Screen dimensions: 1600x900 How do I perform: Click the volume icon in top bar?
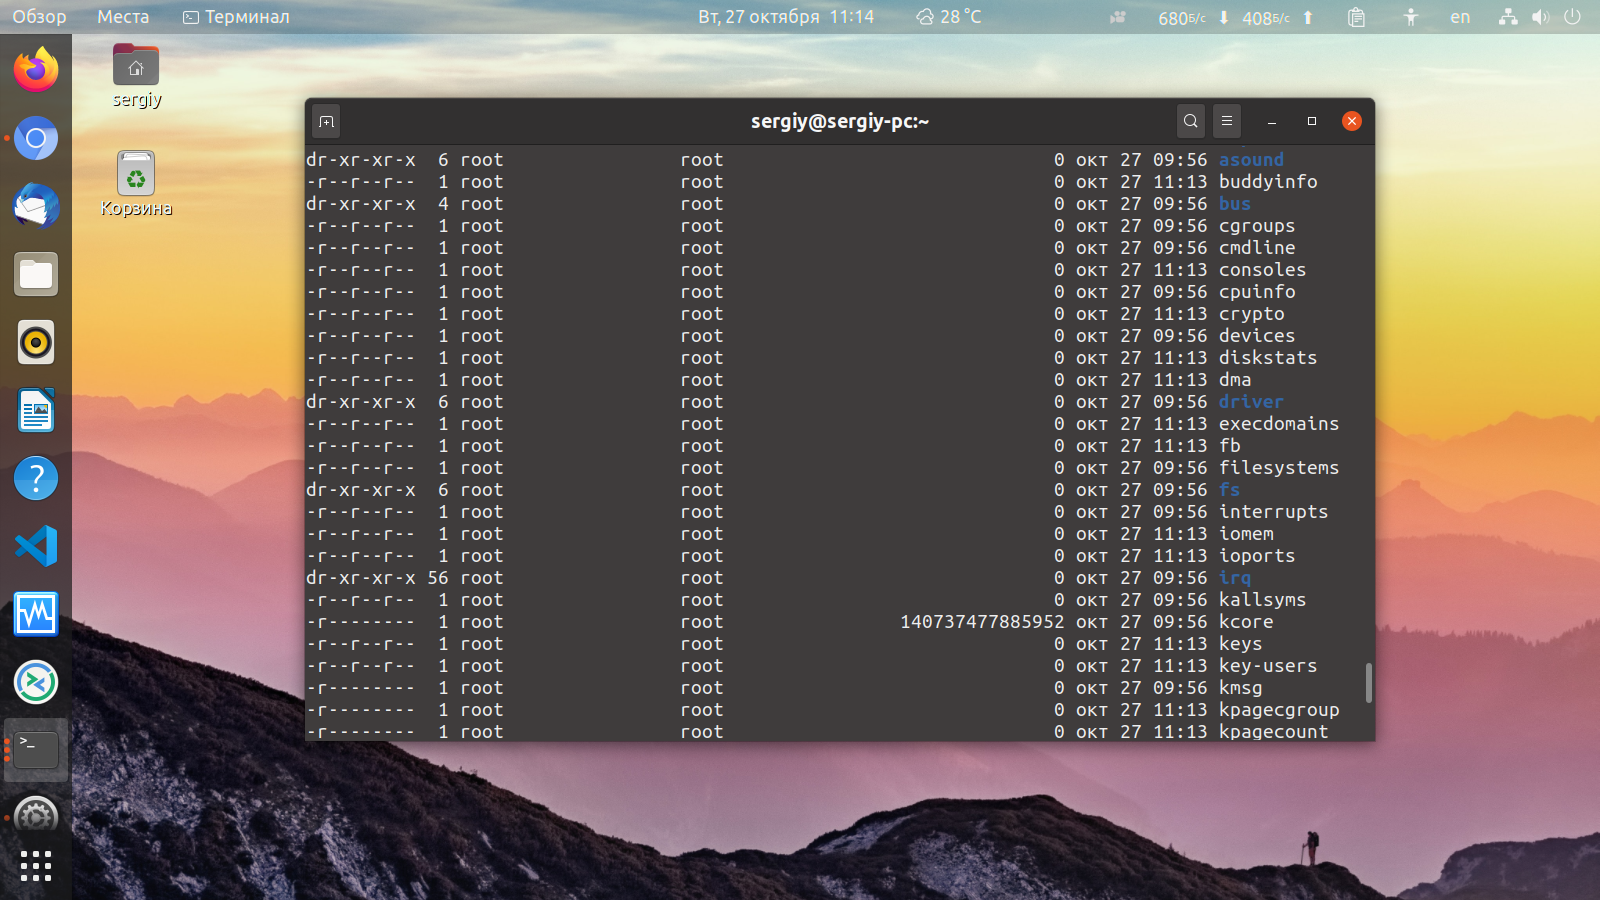click(1540, 17)
